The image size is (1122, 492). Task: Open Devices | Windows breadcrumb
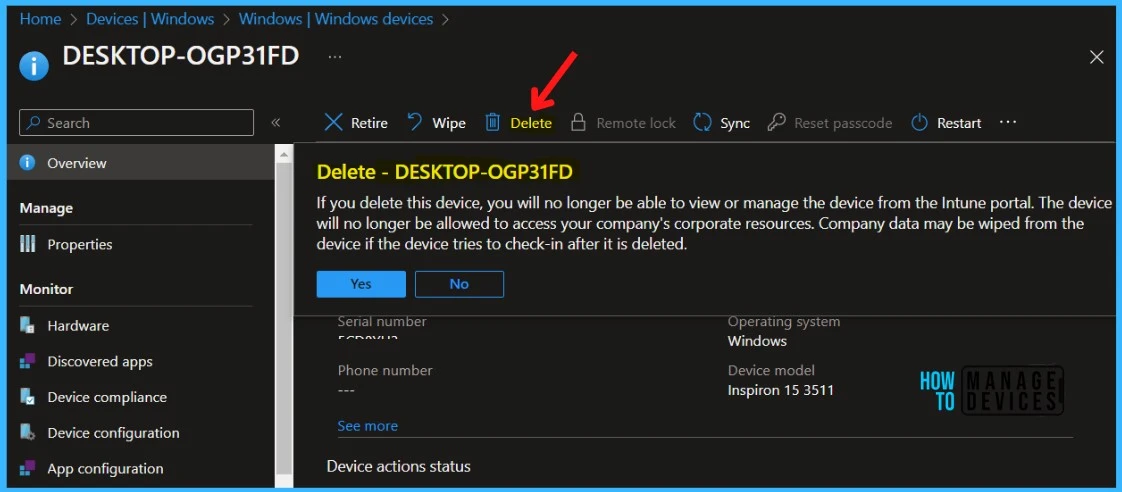[x=150, y=19]
